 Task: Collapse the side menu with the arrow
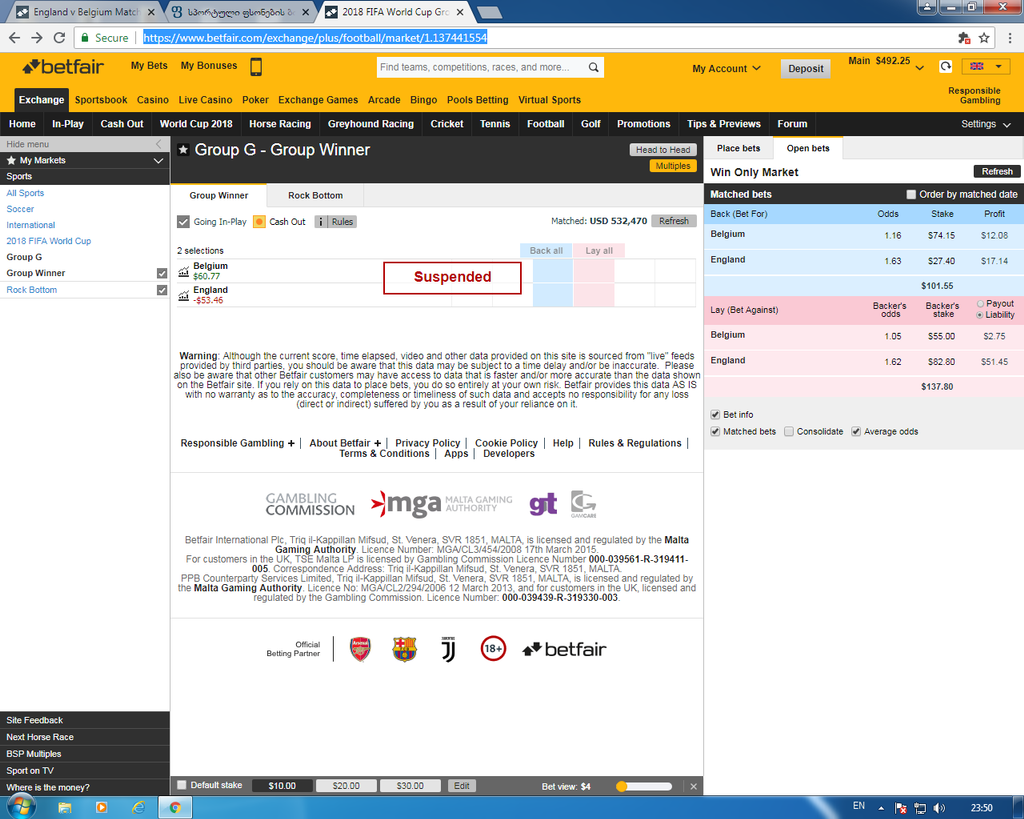point(159,144)
